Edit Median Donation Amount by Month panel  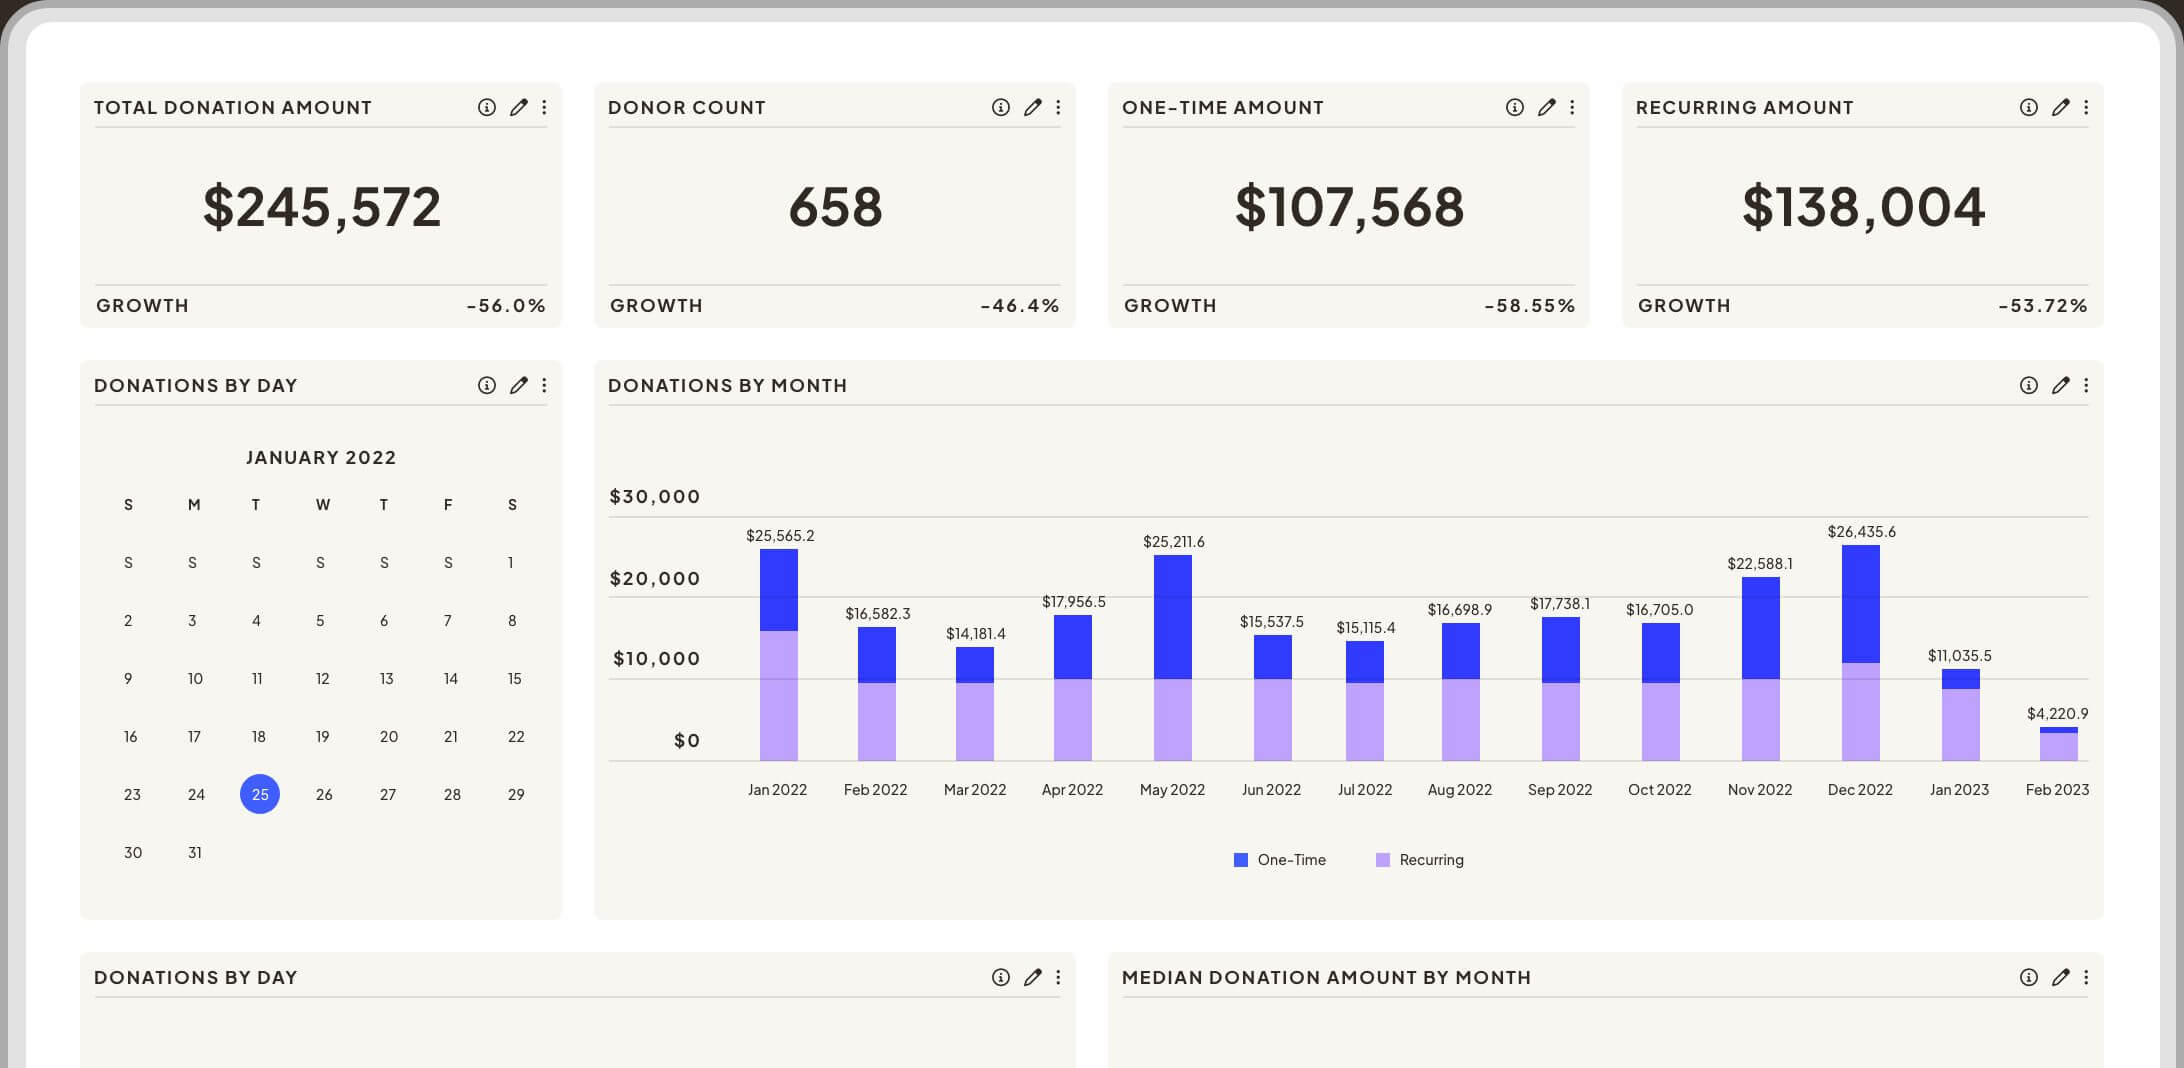2060,977
